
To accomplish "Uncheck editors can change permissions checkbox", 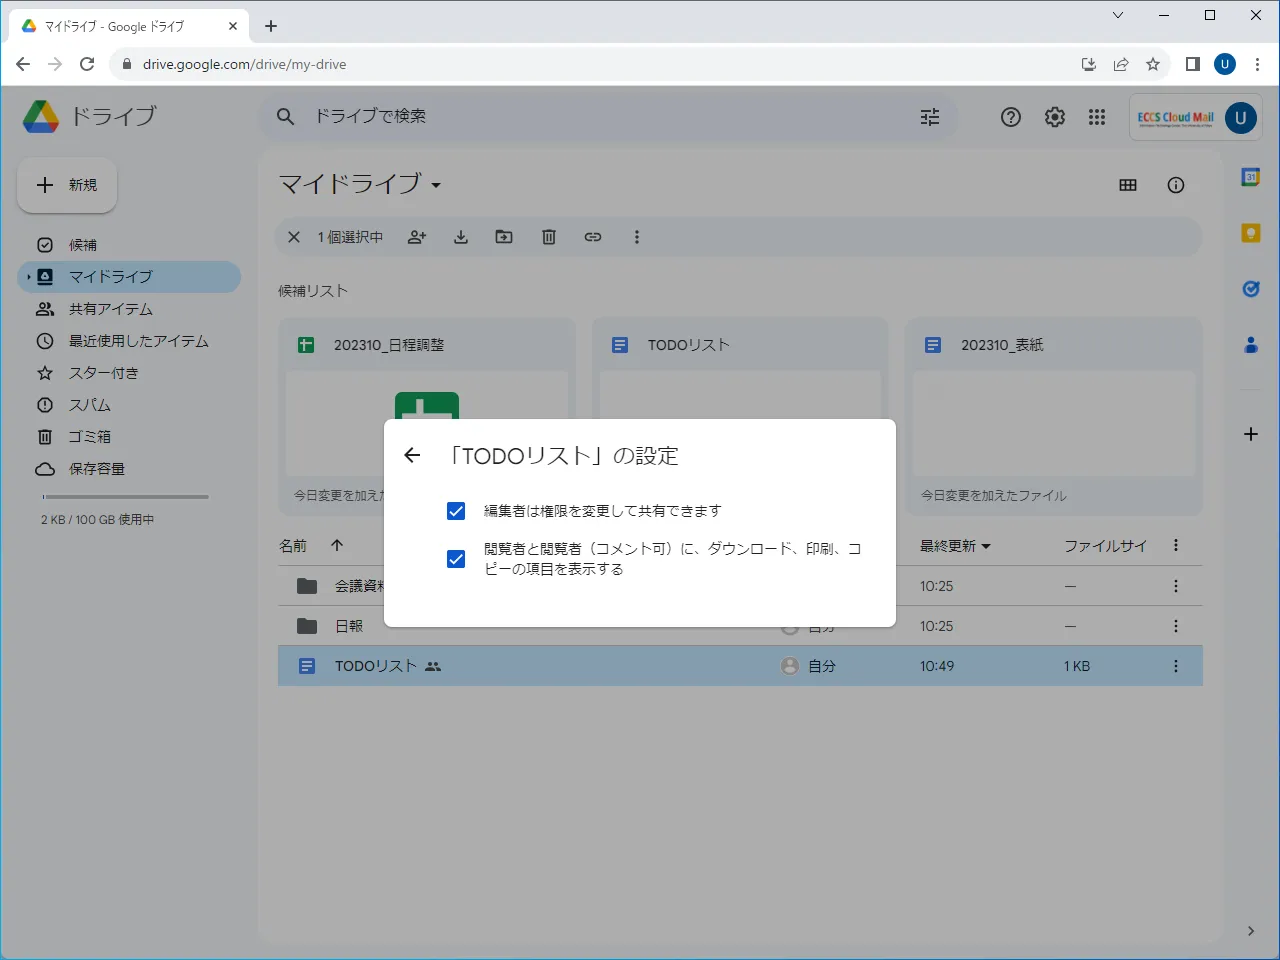I will pyautogui.click(x=456, y=511).
